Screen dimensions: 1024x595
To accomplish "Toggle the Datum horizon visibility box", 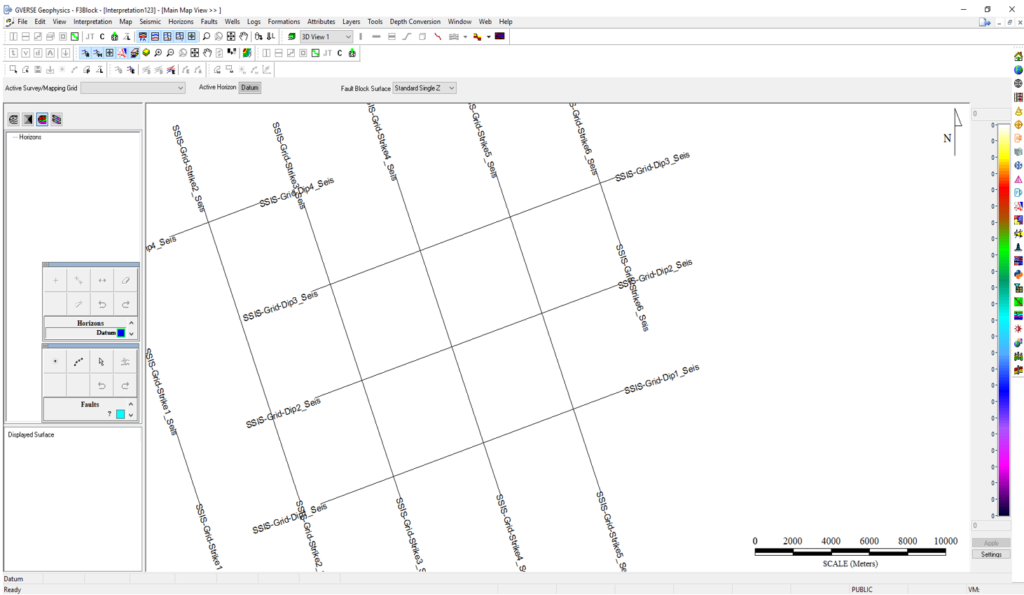I will coord(121,332).
